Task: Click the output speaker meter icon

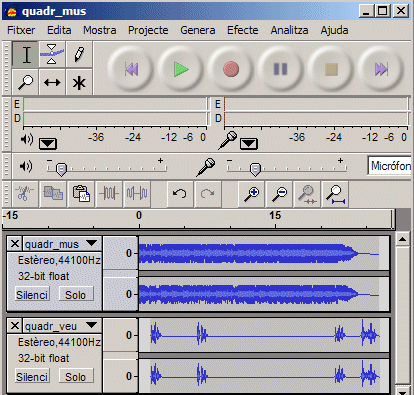Action: [x=27, y=139]
